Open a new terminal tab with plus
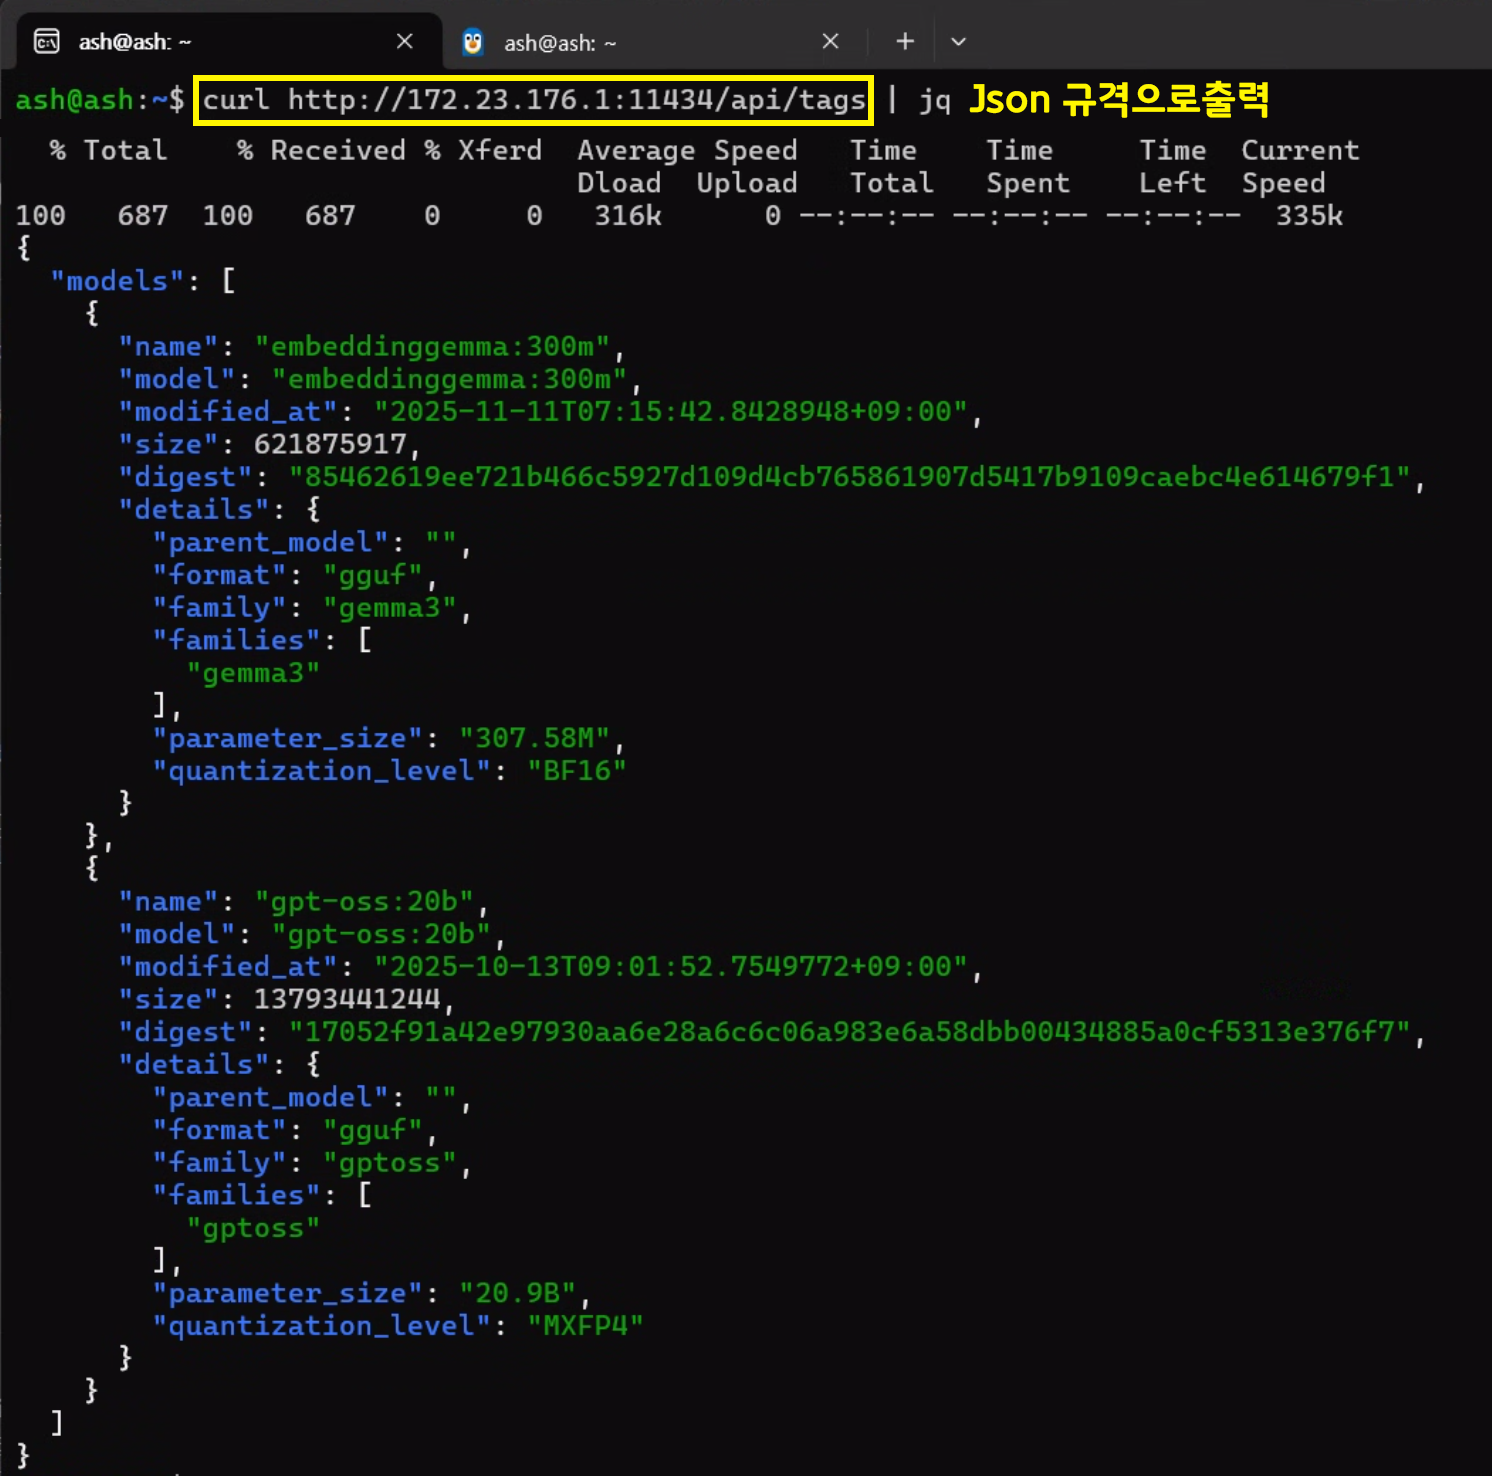Image resolution: width=1492 pixels, height=1476 pixels. pyautogui.click(x=905, y=41)
